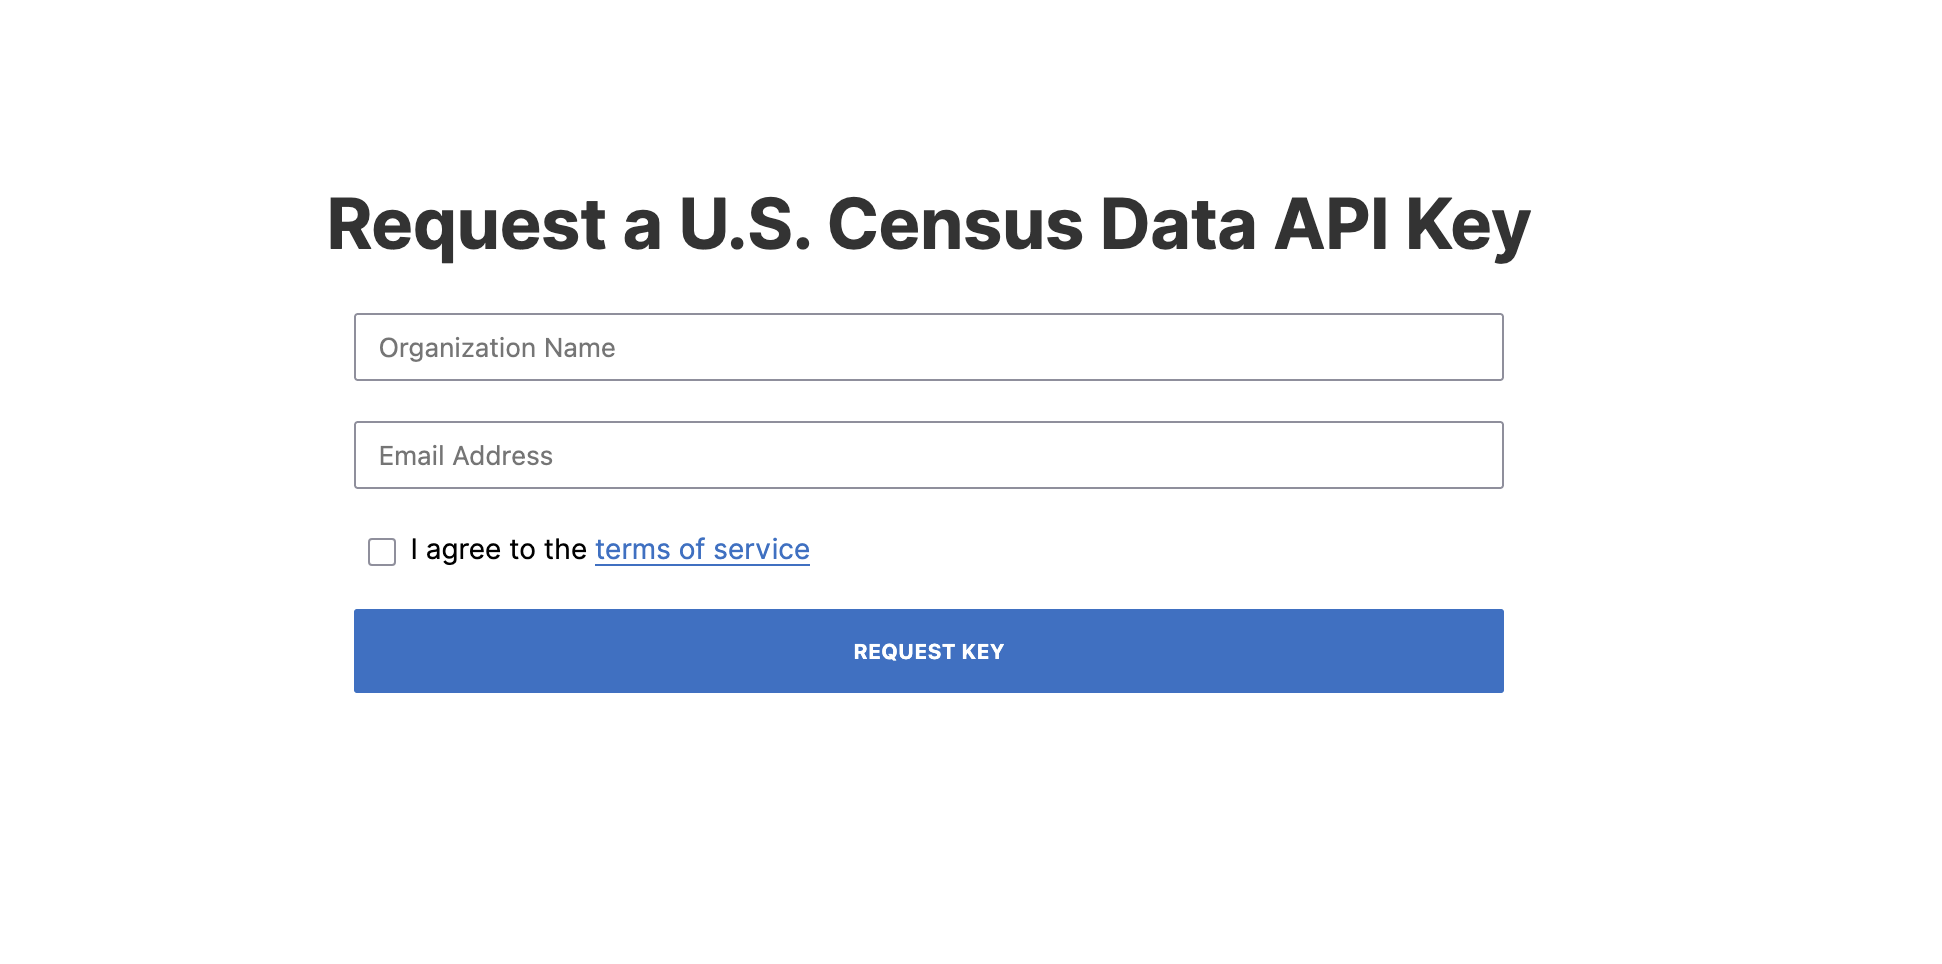Screen dimensions: 1942x964
Task: View terms of service via the link
Action: coord(702,549)
